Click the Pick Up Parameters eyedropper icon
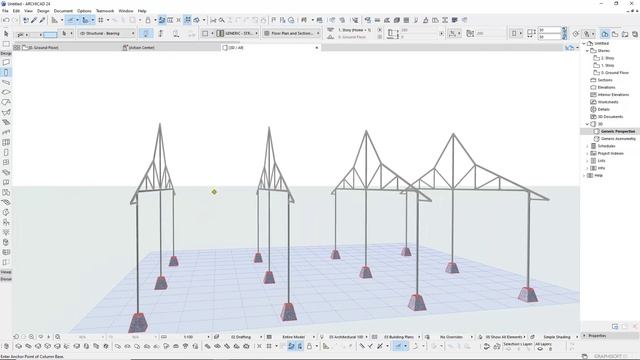The width and height of the screenshot is (640, 360). 34,20
